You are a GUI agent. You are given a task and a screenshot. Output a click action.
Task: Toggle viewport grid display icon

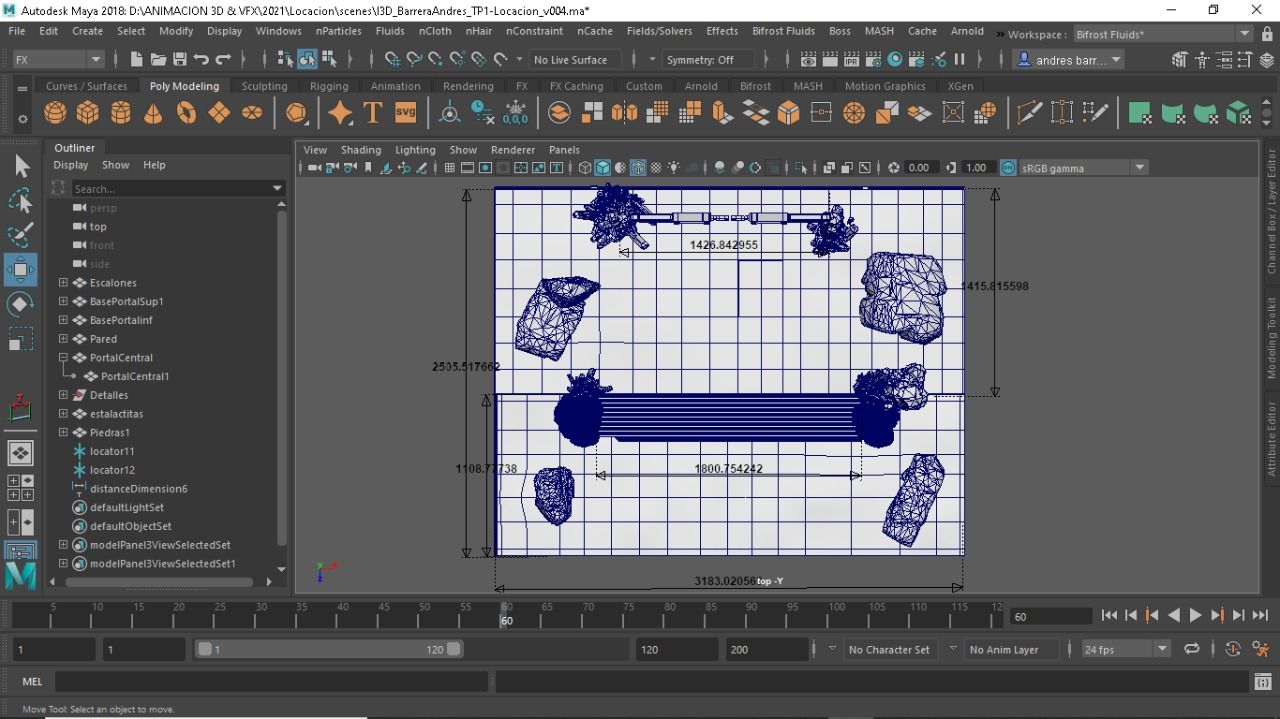pyautogui.click(x=450, y=168)
